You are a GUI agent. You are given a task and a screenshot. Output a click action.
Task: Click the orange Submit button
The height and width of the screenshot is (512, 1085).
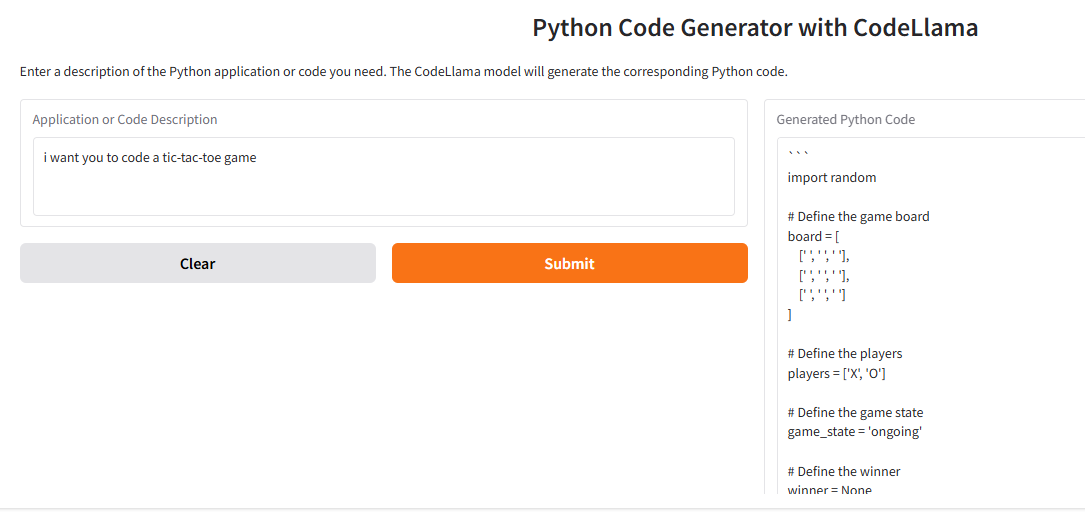(x=569, y=263)
